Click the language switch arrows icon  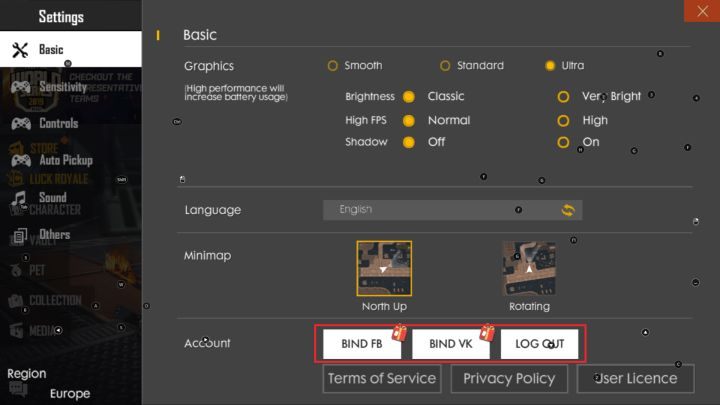pos(567,210)
